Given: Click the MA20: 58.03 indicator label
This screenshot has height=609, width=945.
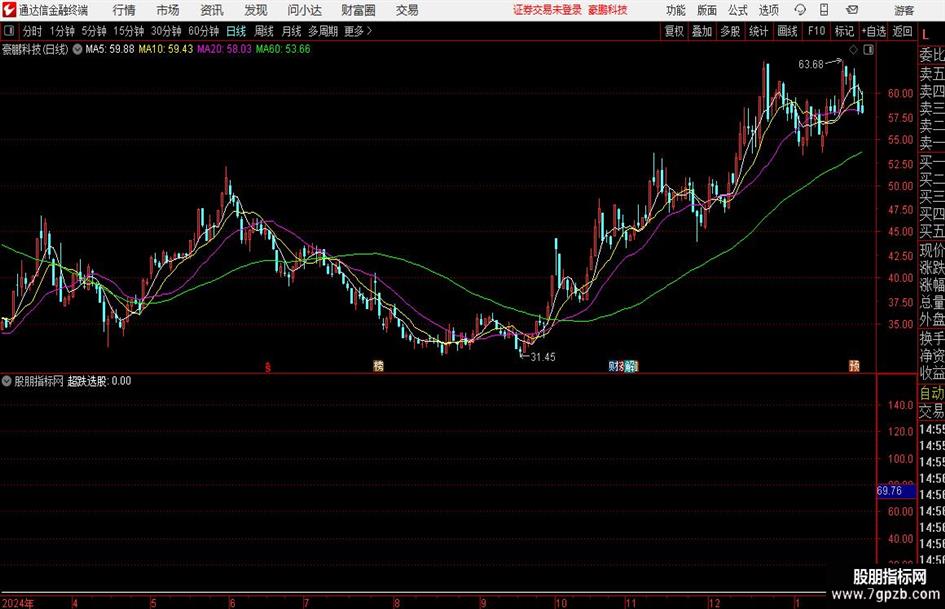Looking at the screenshot, I should click(x=224, y=49).
